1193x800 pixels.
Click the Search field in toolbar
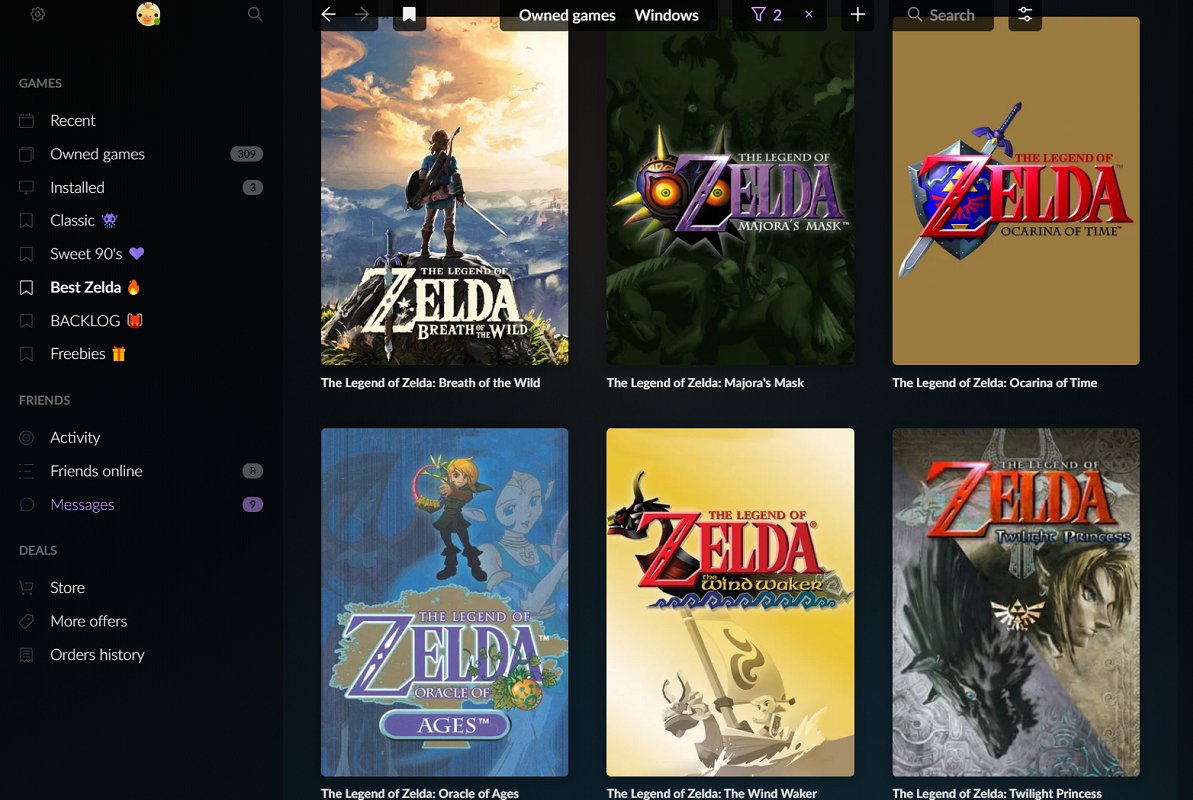point(942,14)
